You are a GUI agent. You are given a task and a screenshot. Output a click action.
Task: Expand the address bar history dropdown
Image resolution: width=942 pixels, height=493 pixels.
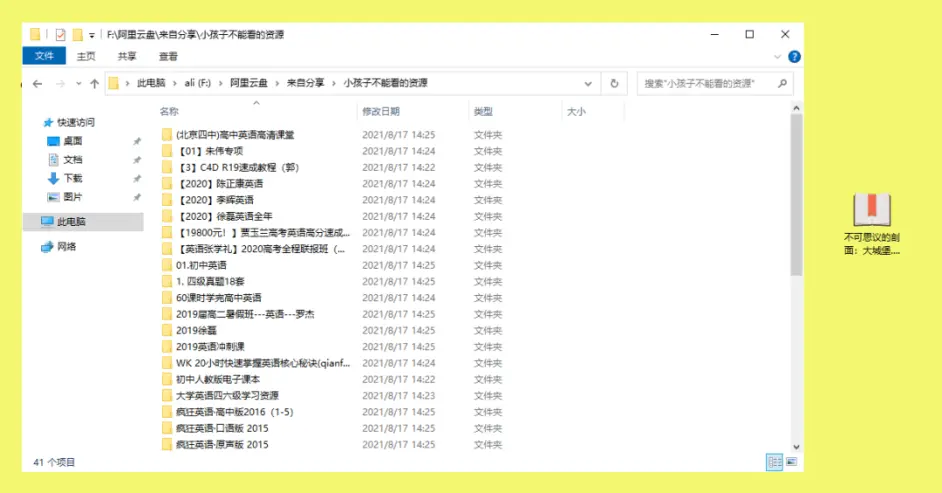[x=588, y=83]
